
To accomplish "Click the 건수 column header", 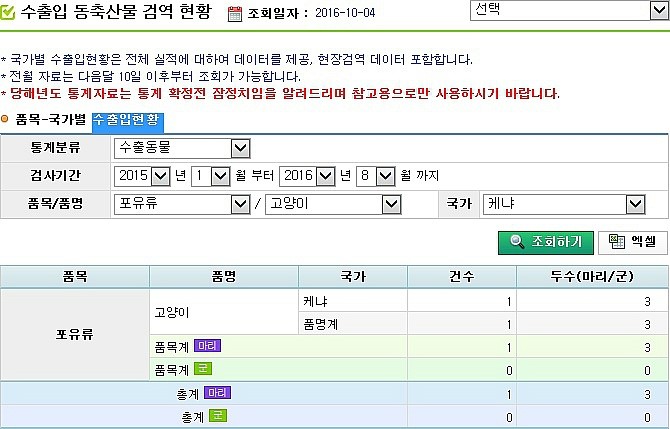I will (462, 276).
